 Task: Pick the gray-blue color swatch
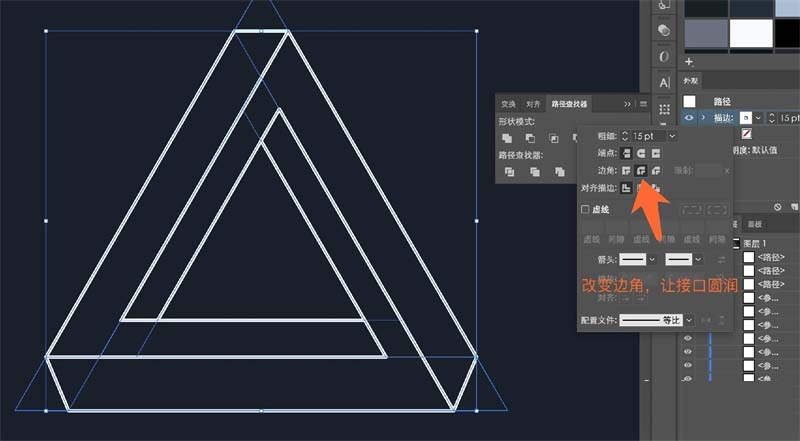pyautogui.click(x=706, y=33)
